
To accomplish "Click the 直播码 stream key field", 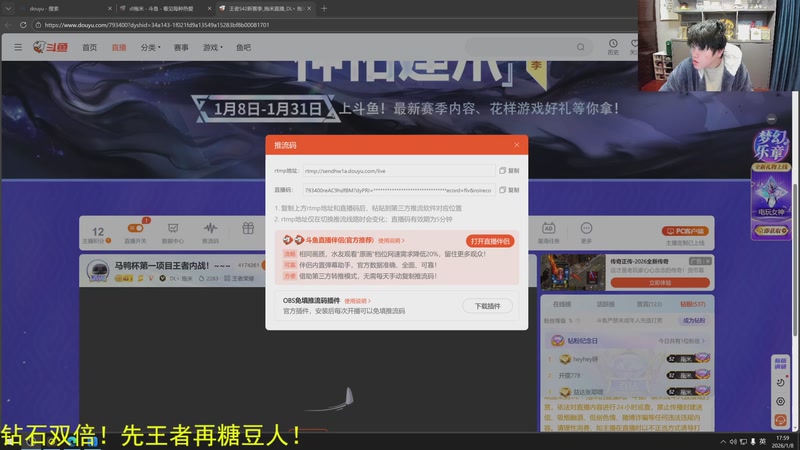I will 398,190.
